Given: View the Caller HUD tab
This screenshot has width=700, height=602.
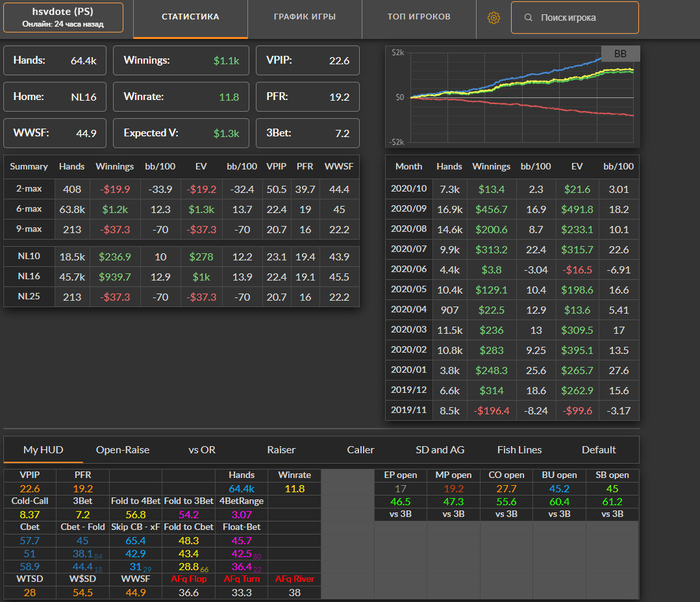Looking at the screenshot, I should (360, 450).
